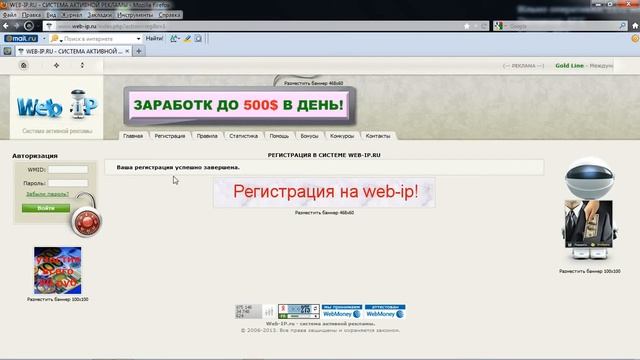Open a new tab with plus button
Screen dimensions: 640x360
tap(139, 51)
